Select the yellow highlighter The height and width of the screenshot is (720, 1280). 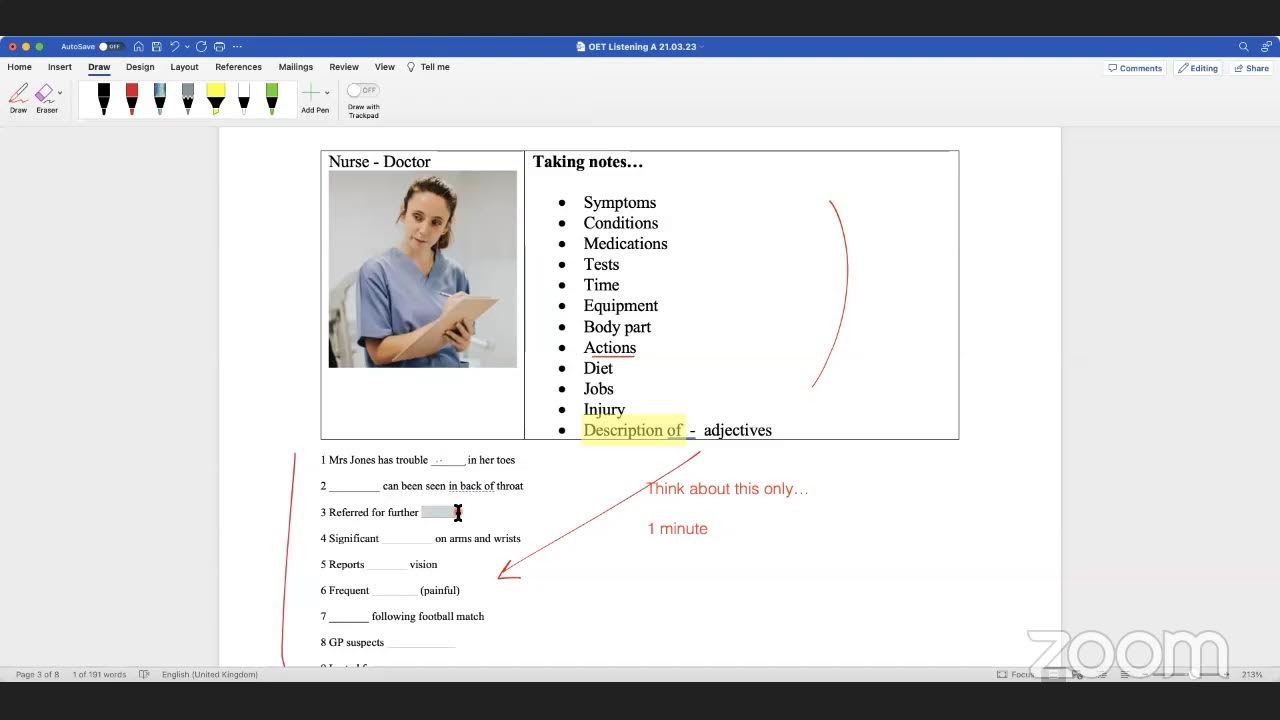[x=216, y=98]
